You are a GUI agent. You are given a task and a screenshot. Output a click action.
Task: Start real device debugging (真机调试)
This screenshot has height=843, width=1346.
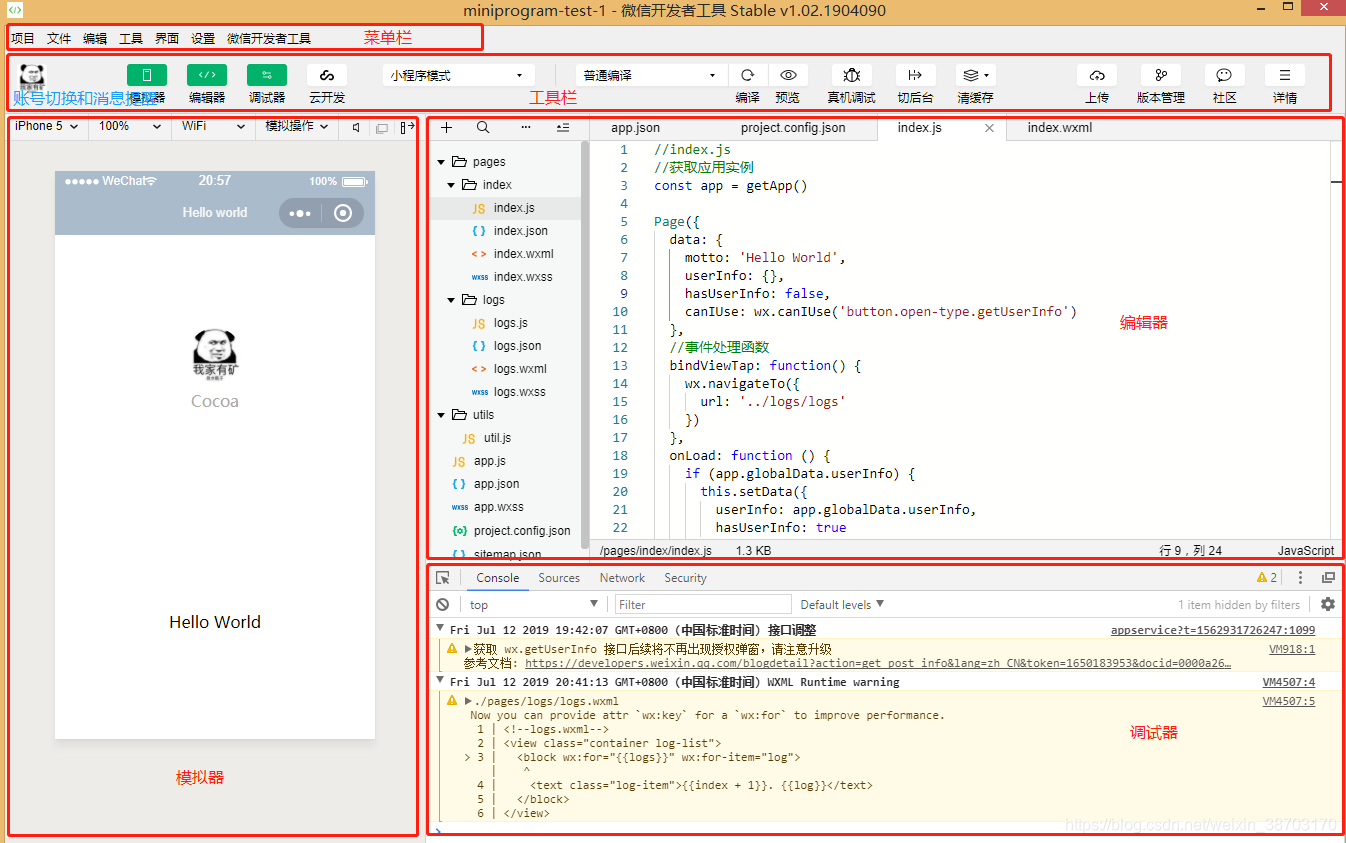click(x=851, y=75)
